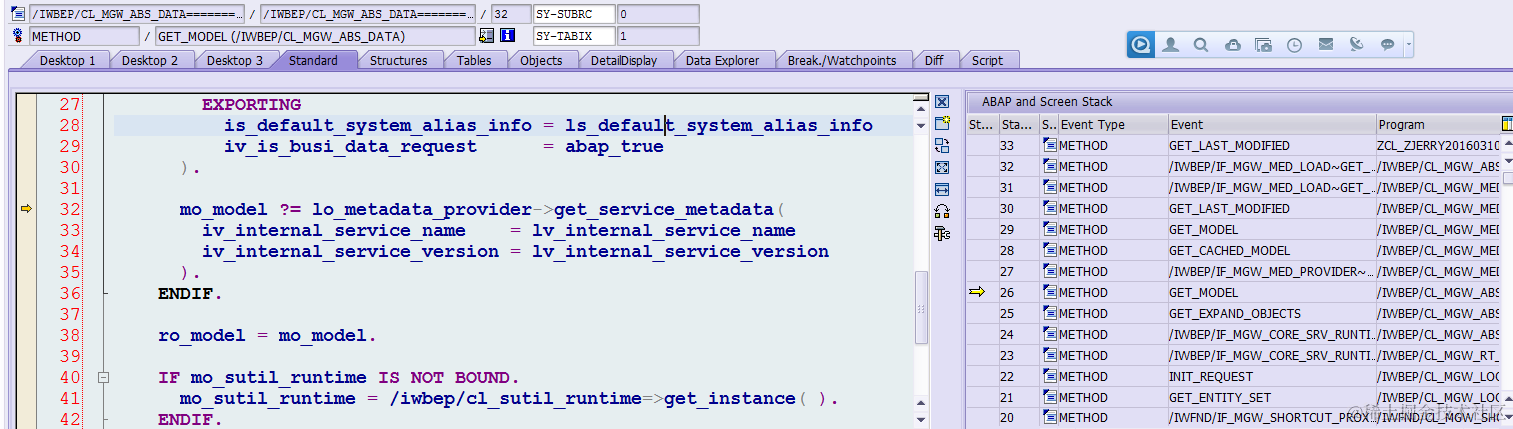Screen dimensions: 1513x429
Task: Select stack row GET_EXPAND_OBJECTS
Action: [1234, 313]
